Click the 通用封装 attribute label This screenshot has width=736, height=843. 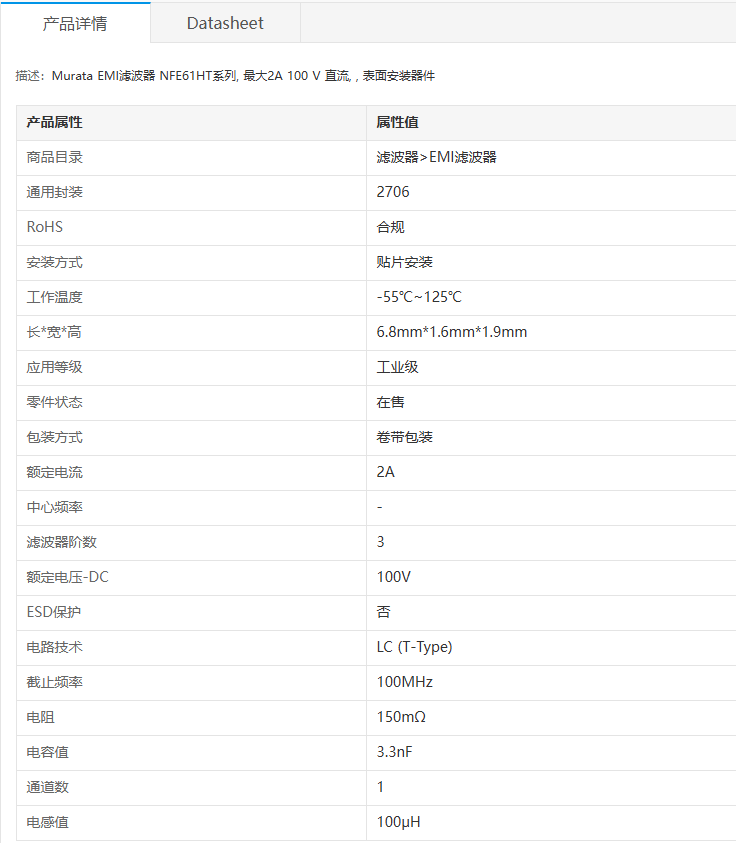point(54,192)
